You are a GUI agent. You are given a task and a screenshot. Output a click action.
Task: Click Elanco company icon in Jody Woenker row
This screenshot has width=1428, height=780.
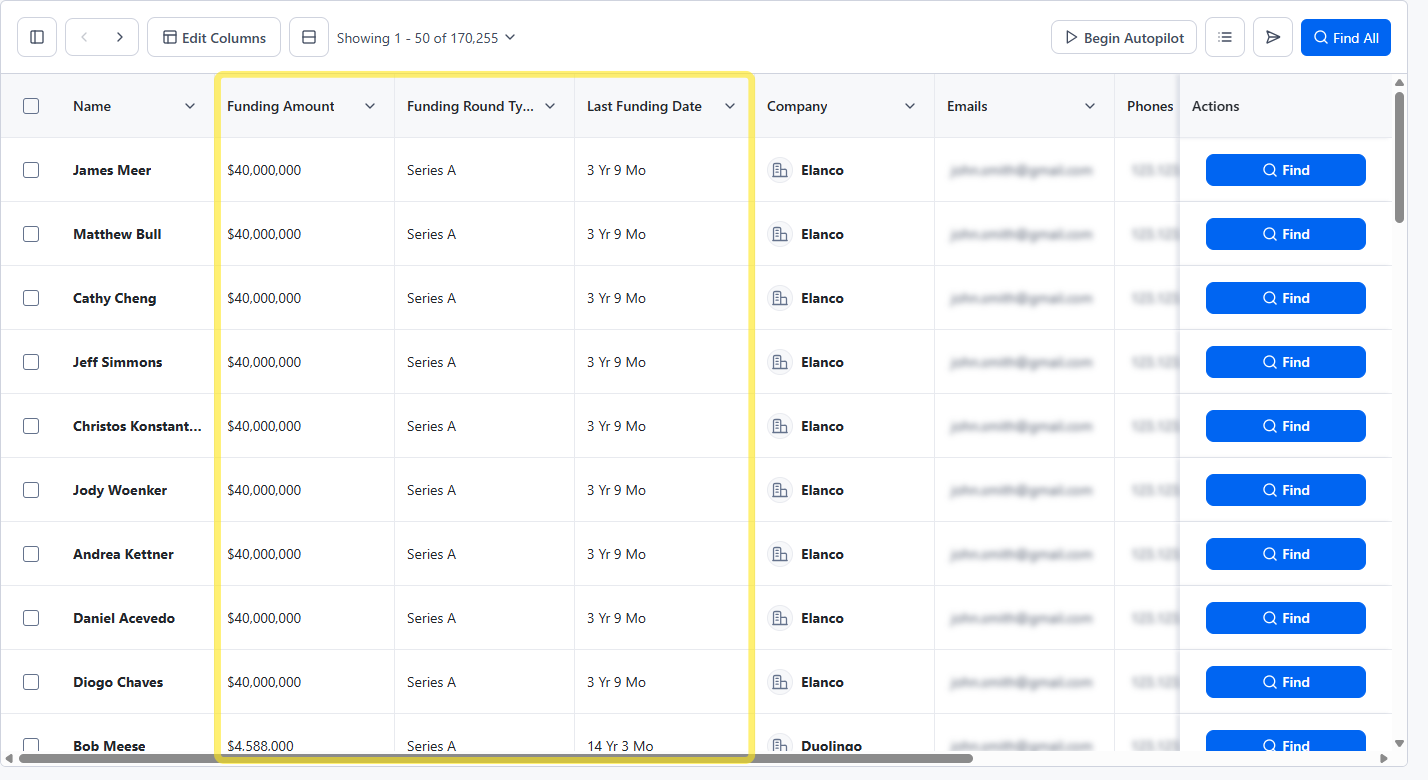[780, 490]
